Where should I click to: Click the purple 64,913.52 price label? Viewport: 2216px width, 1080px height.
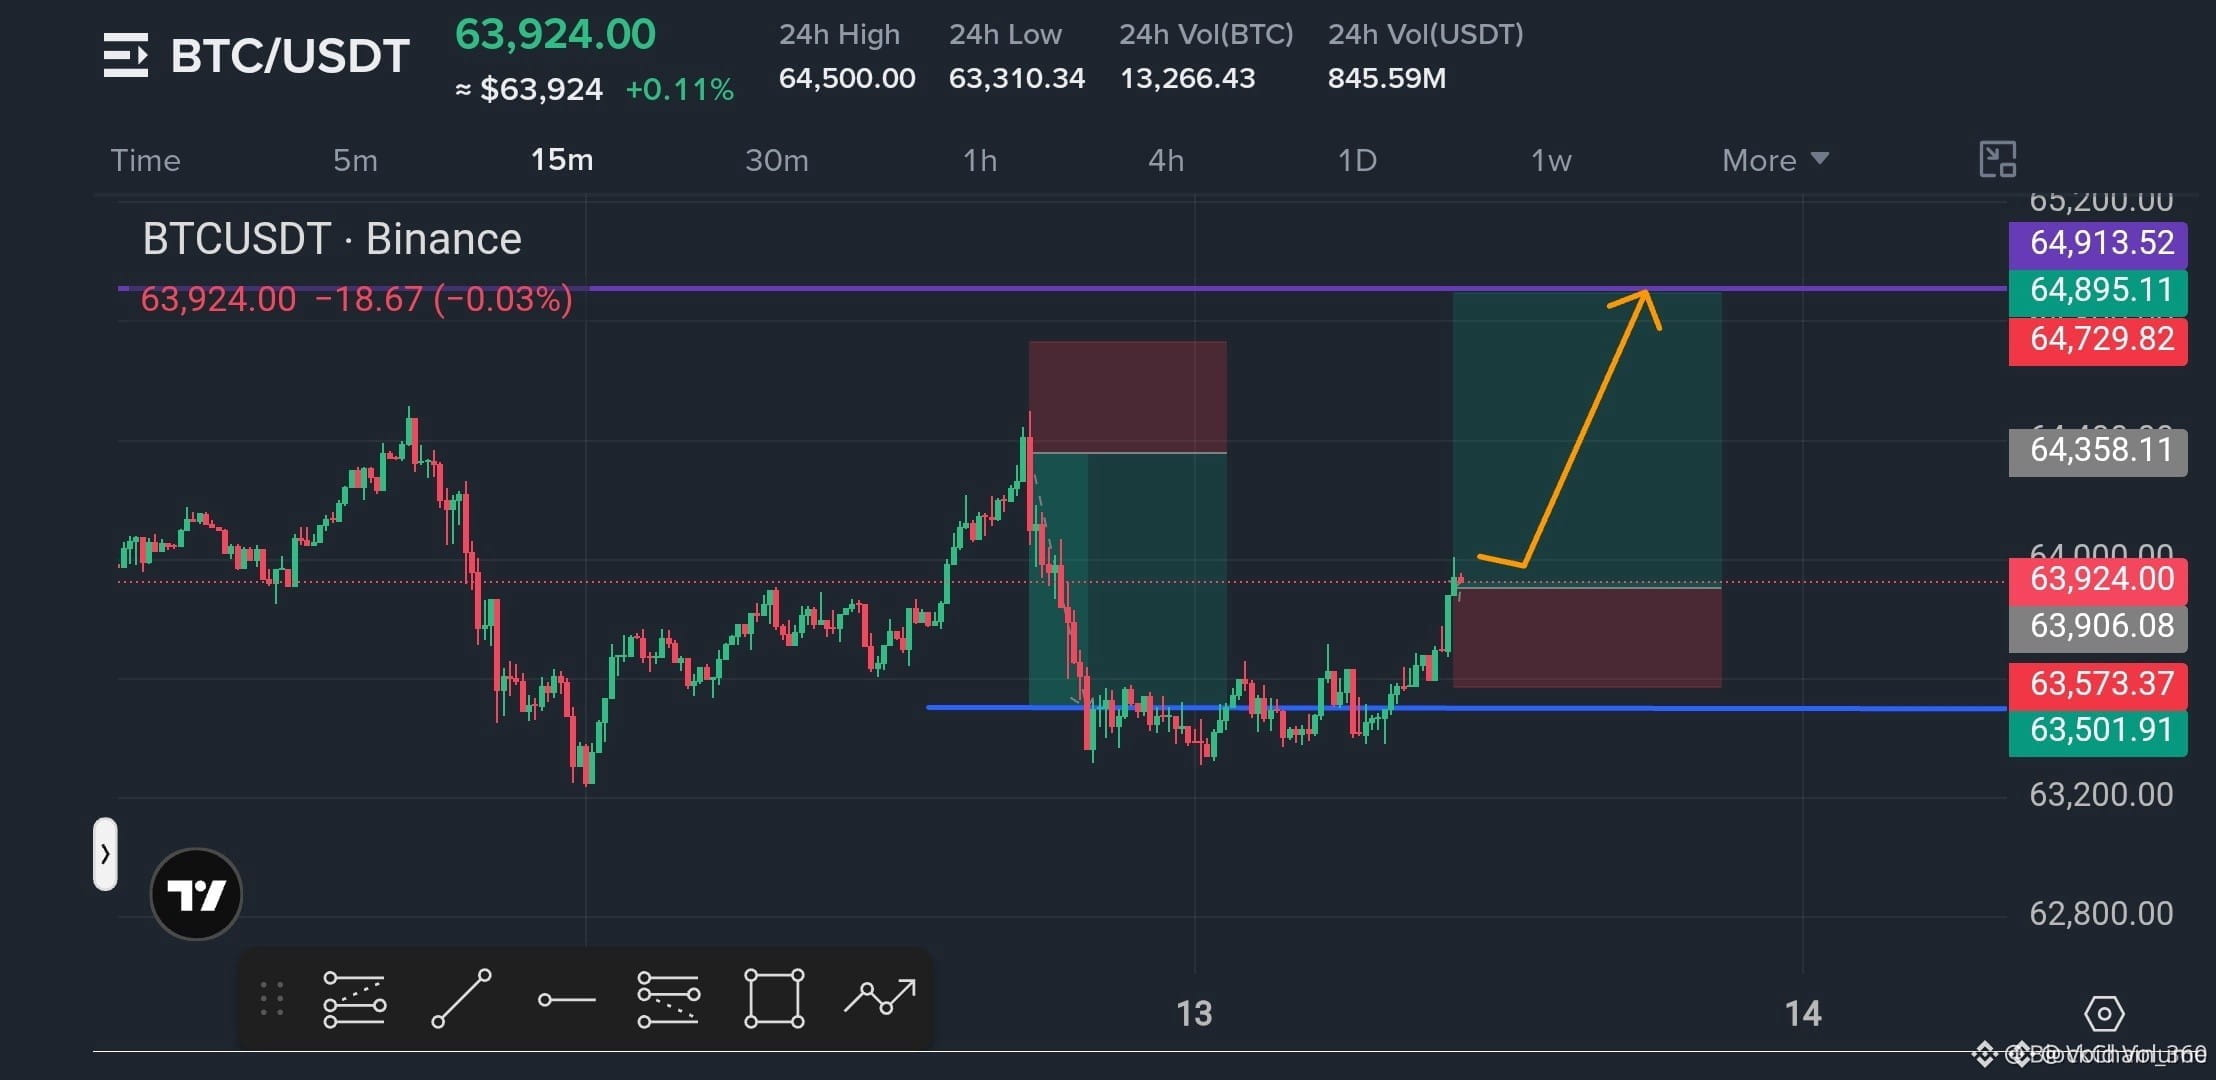[x=2098, y=243]
